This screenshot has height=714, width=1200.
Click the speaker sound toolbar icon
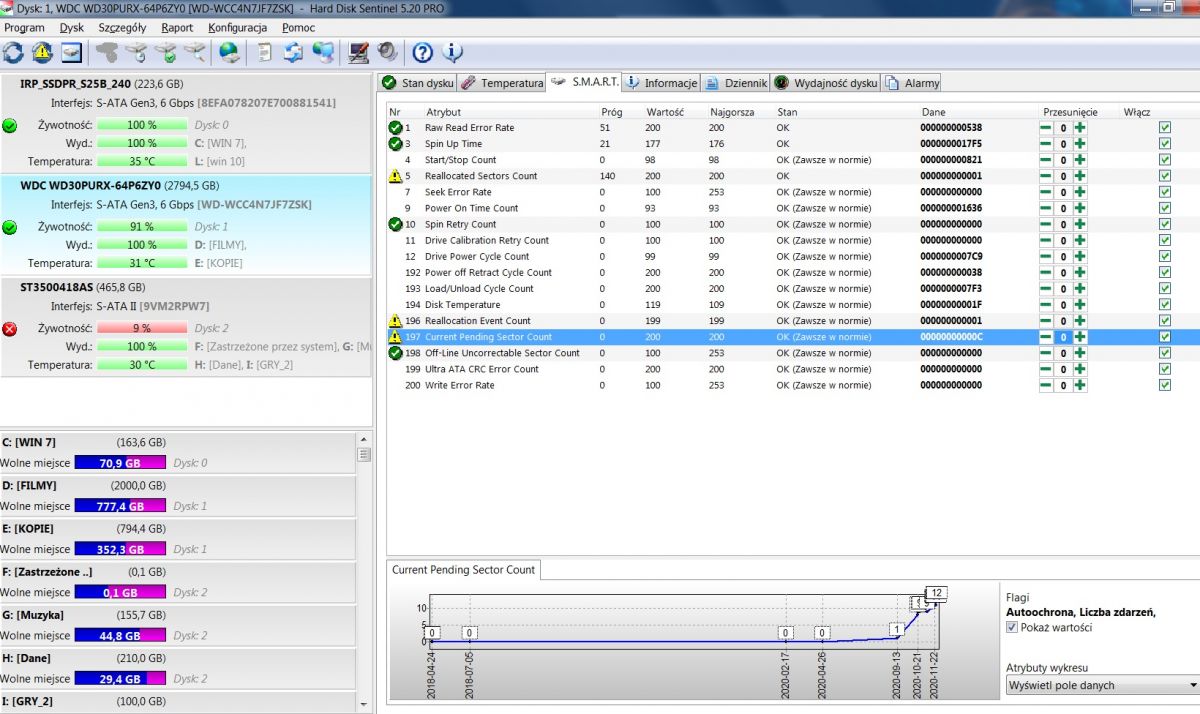click(x=387, y=52)
